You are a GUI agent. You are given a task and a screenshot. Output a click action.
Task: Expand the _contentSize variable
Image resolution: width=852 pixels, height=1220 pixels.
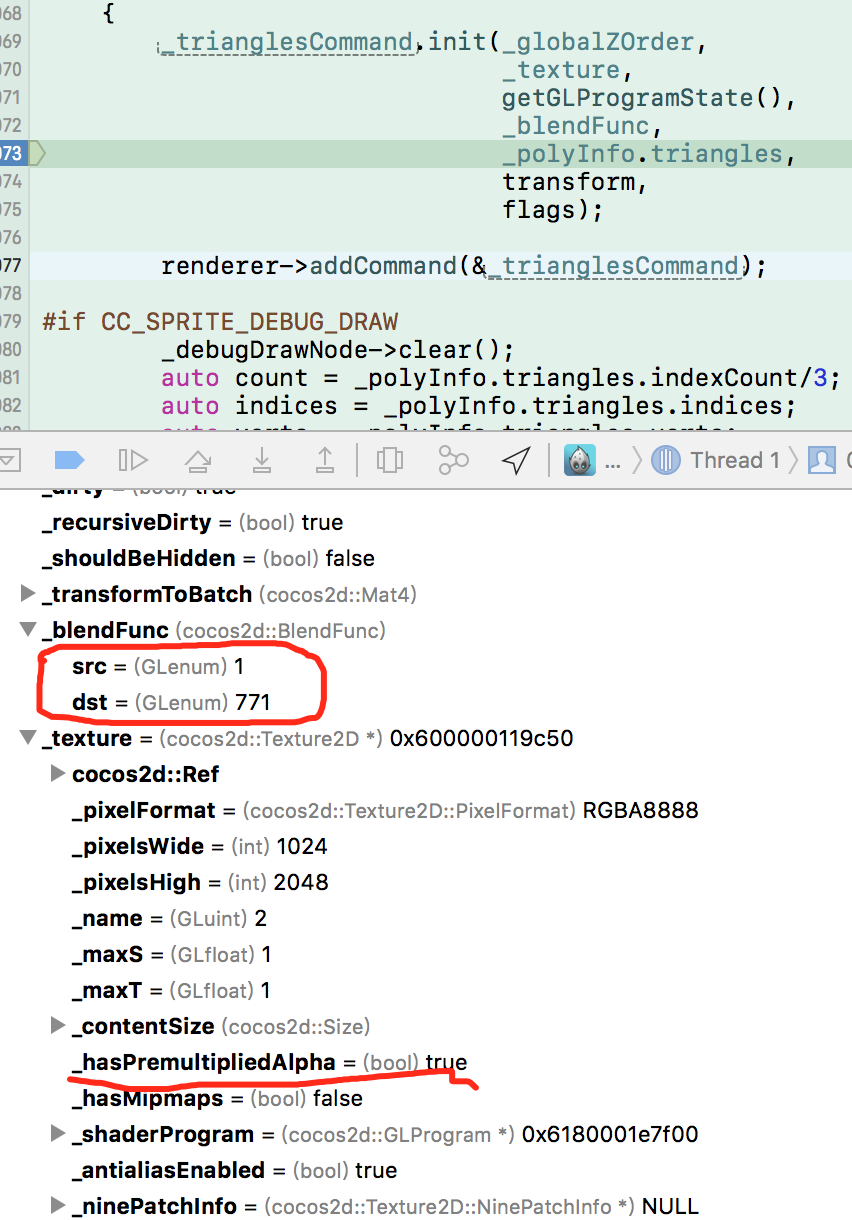[x=58, y=1026]
